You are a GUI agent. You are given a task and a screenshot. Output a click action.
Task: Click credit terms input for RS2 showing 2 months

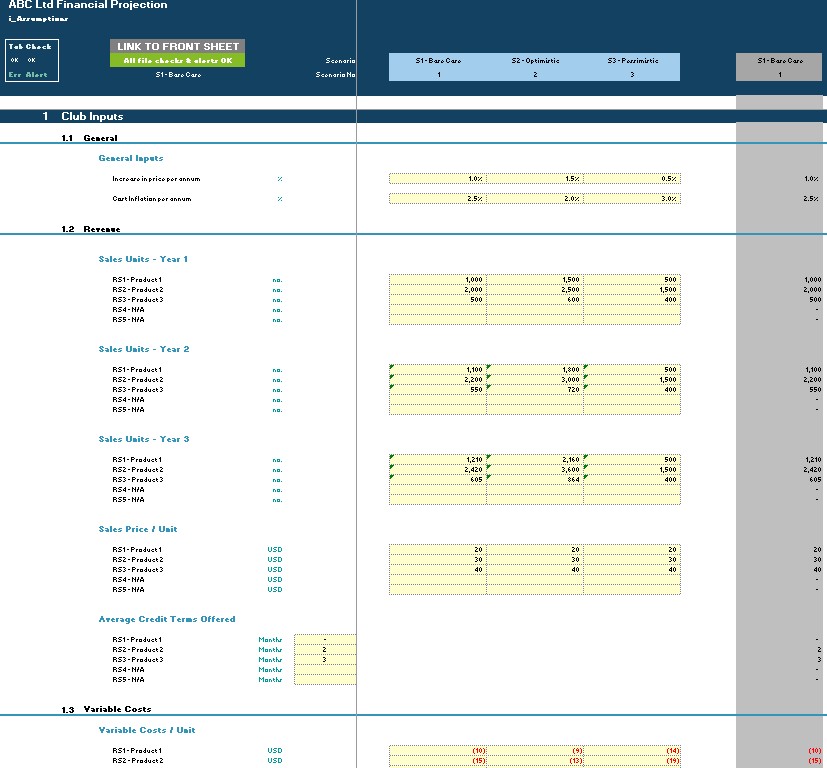tap(325, 650)
